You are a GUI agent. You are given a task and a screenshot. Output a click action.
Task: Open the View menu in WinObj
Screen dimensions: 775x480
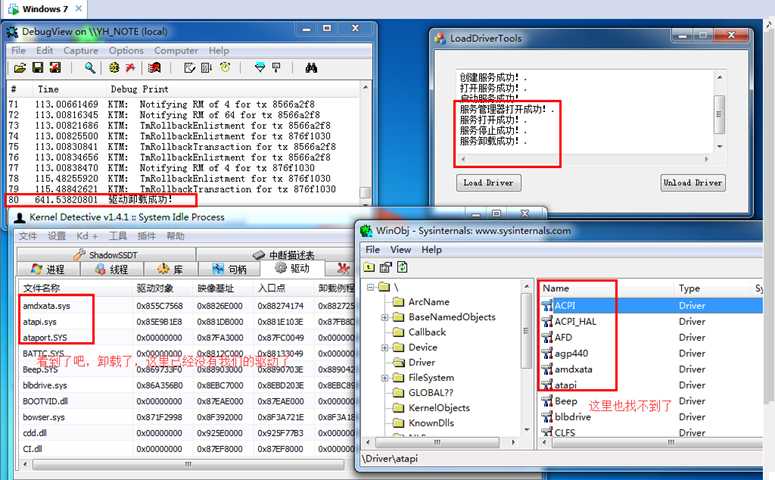400,250
